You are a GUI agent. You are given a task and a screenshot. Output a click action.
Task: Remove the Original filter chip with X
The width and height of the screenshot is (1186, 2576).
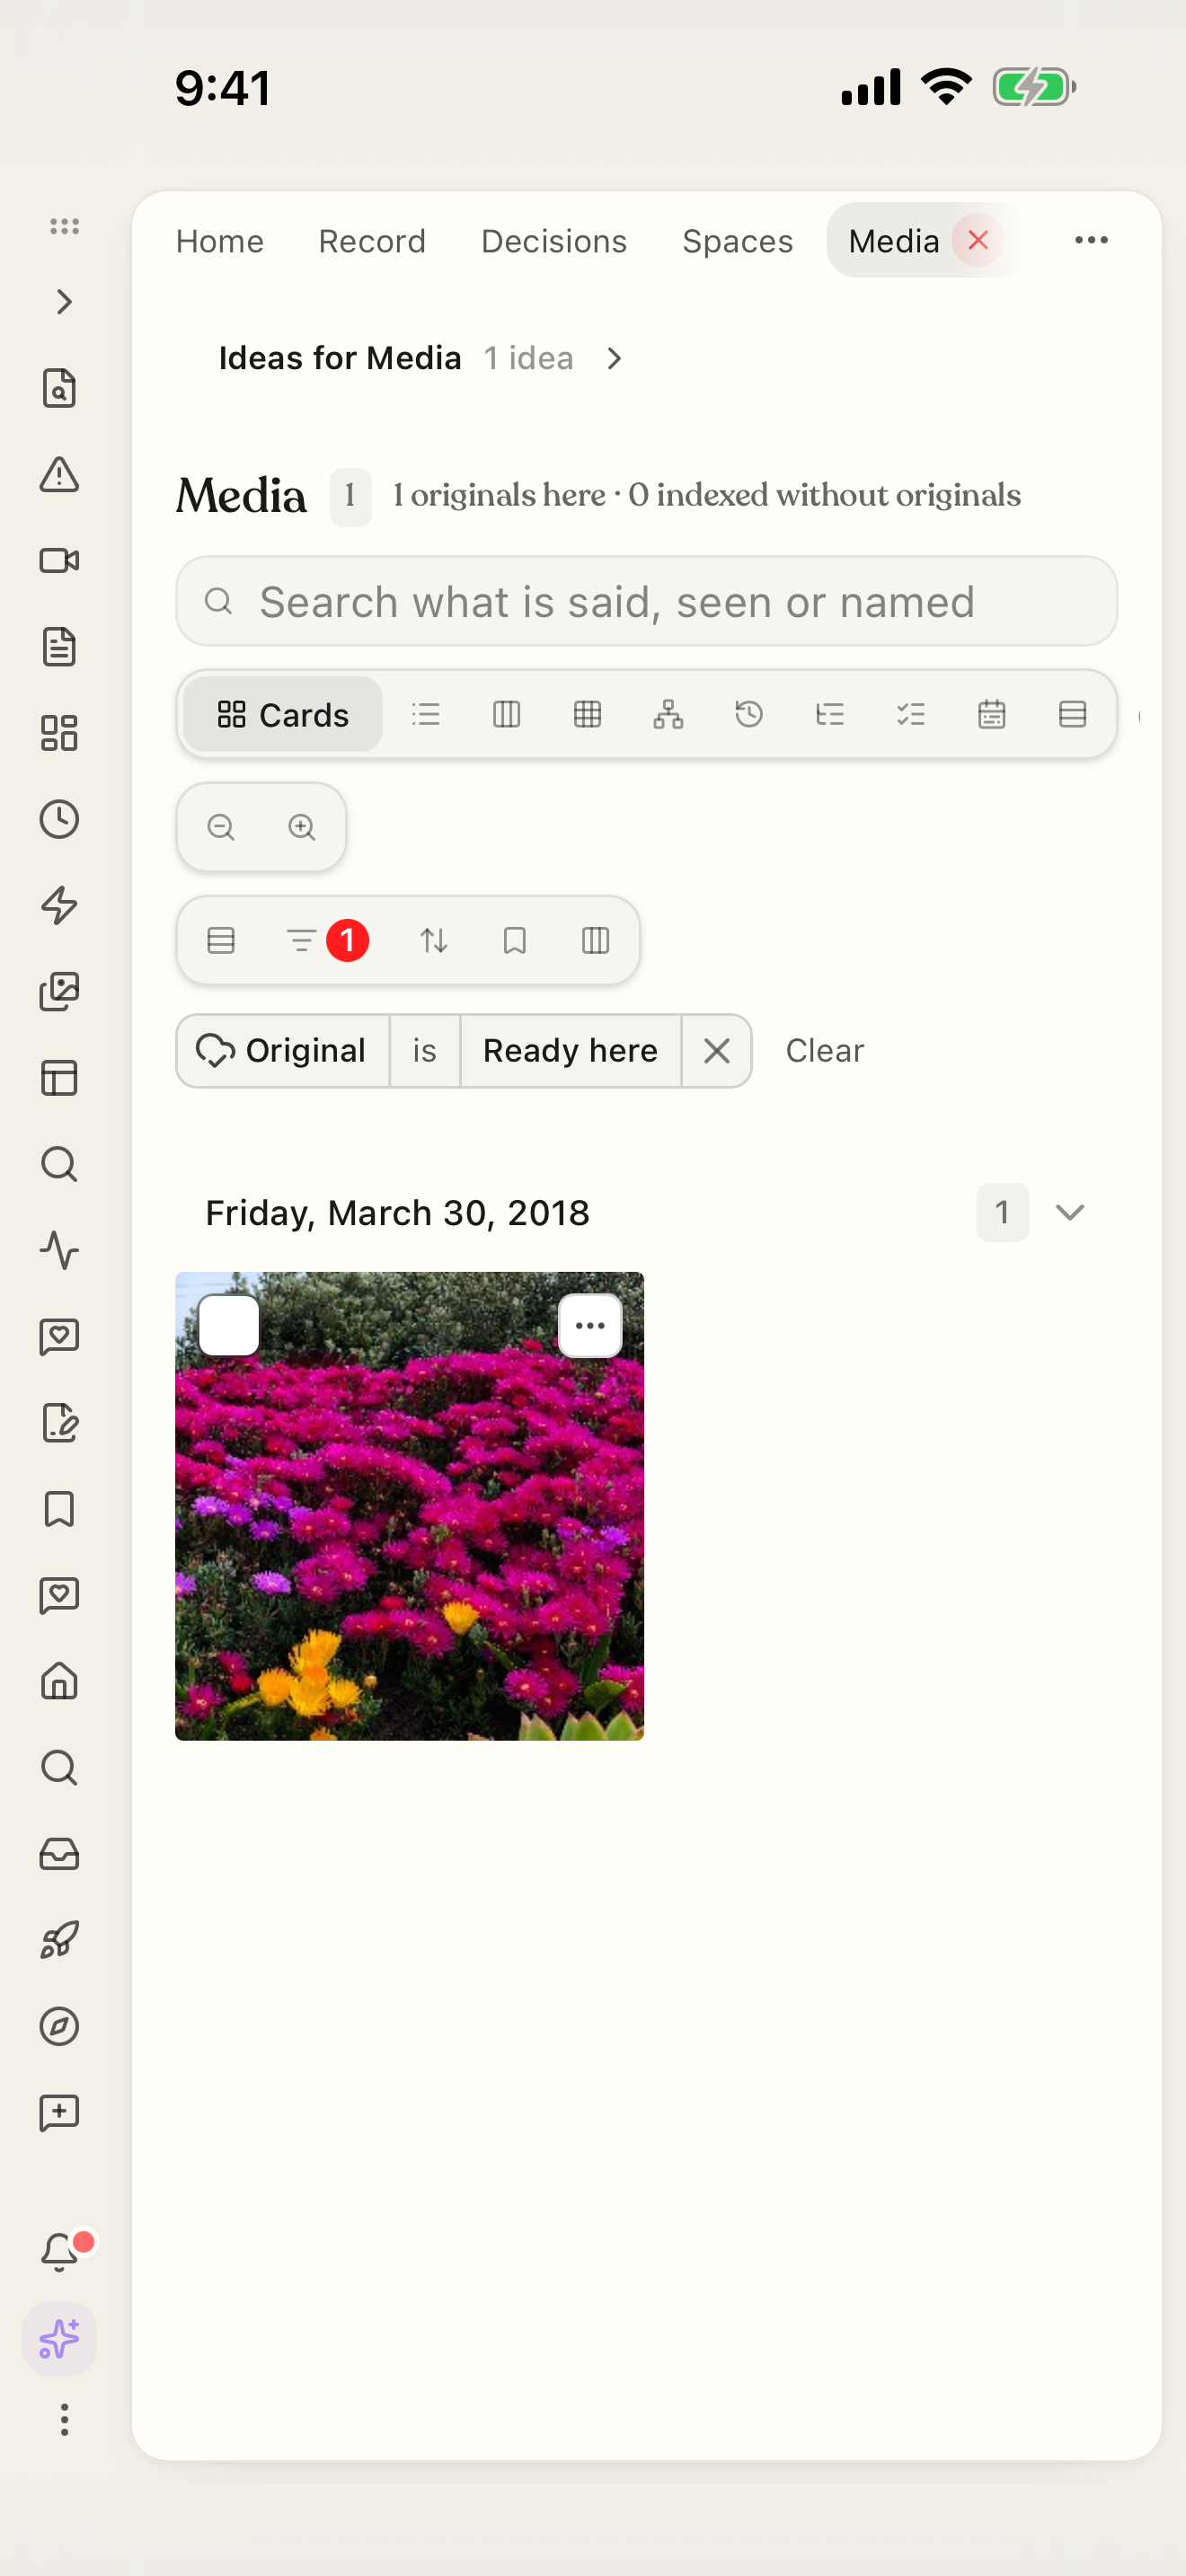pos(717,1050)
